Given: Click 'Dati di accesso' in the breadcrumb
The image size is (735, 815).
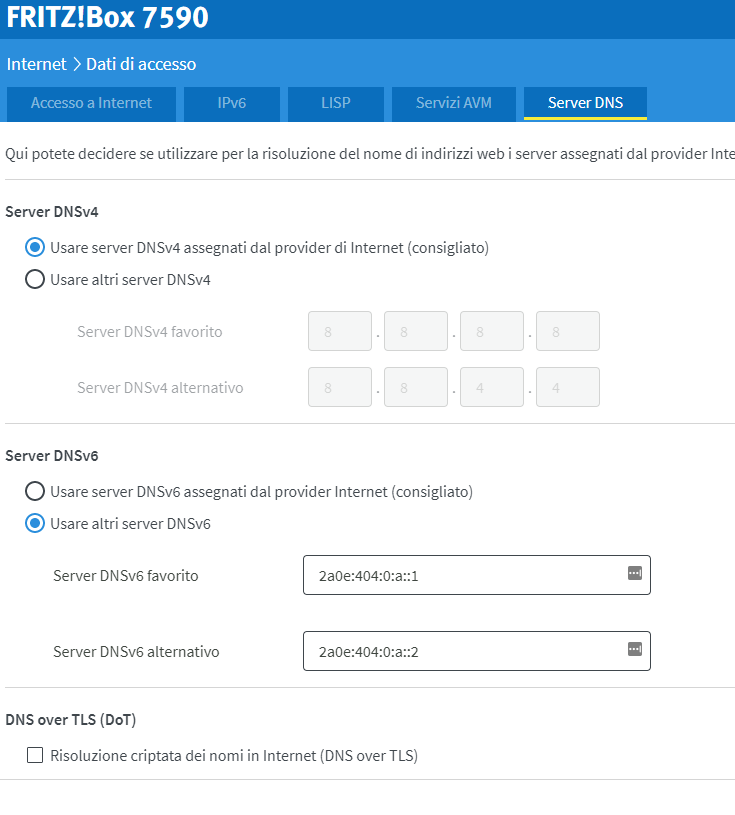Looking at the screenshot, I should [141, 64].
